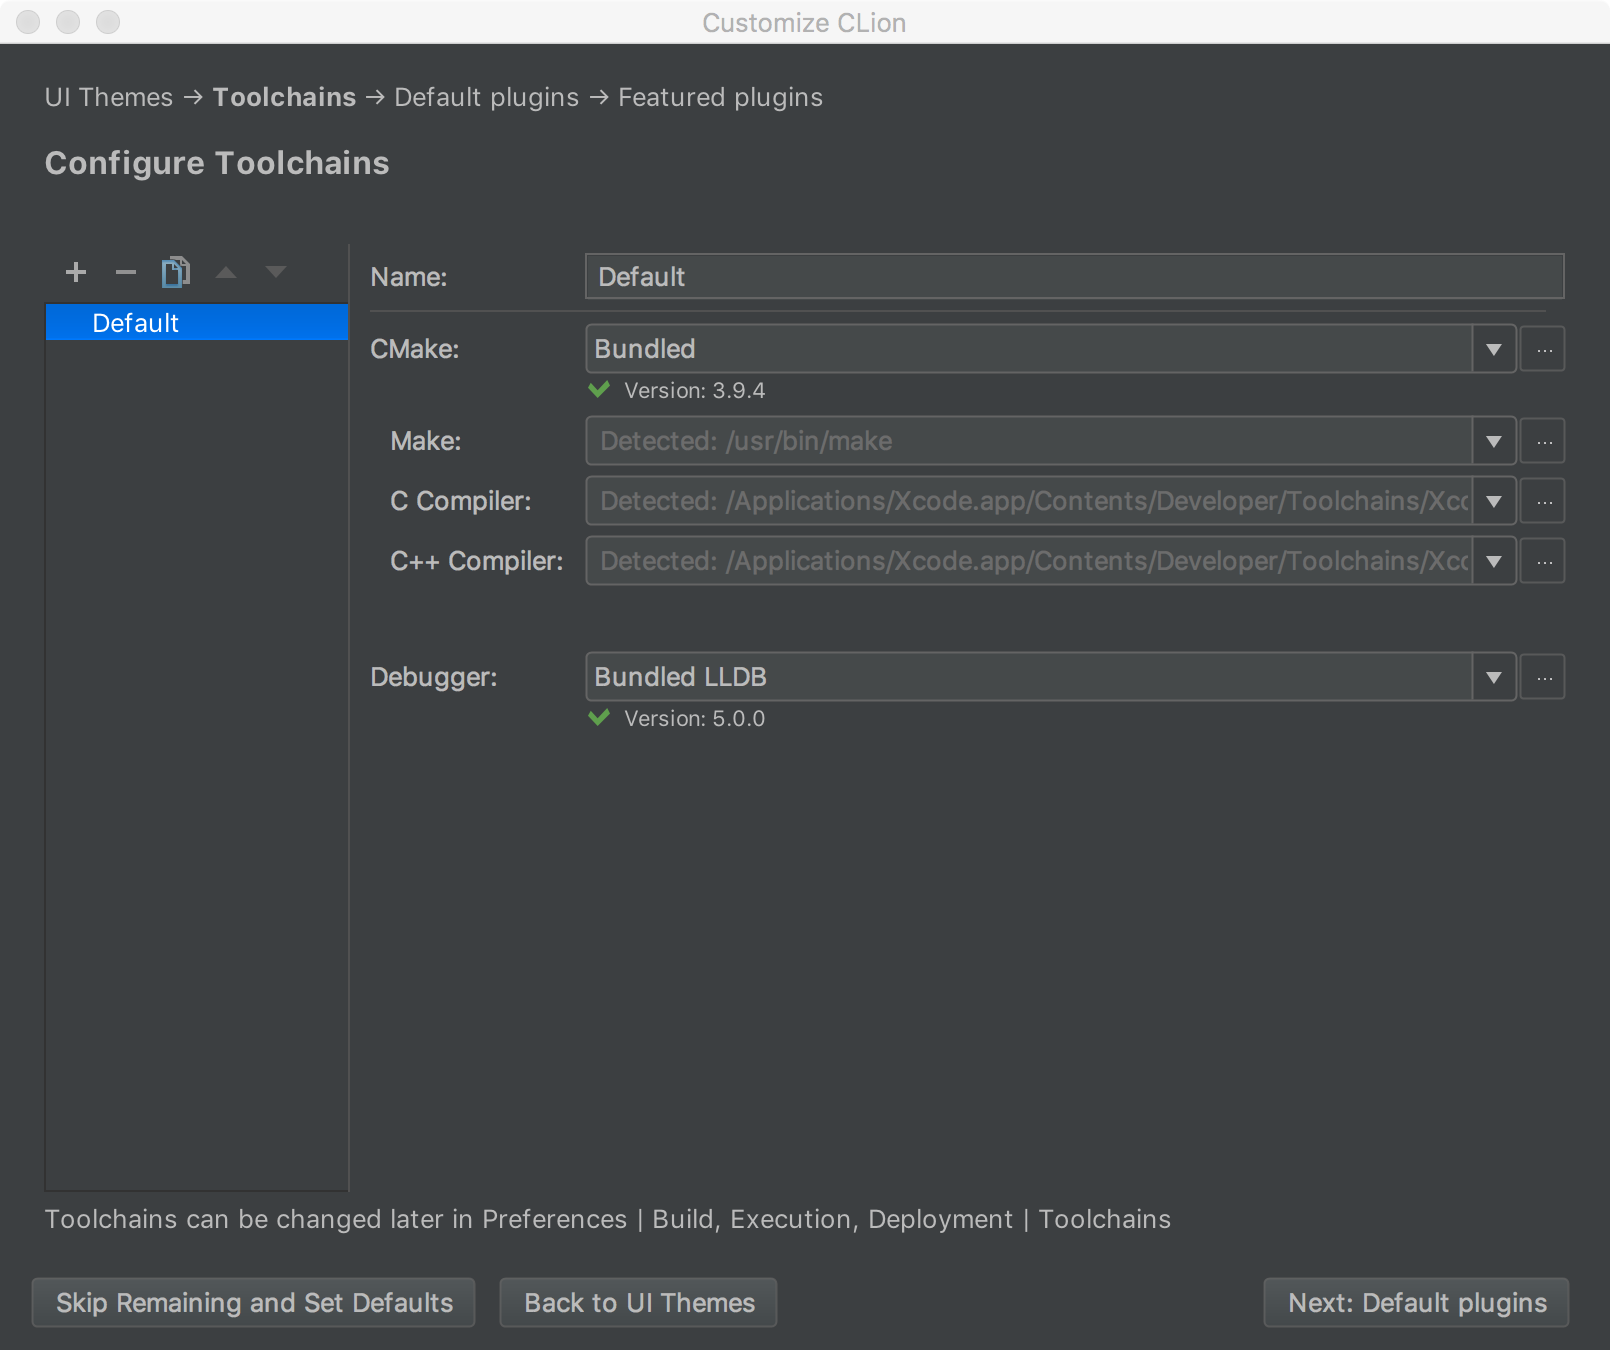Add a new toolchain with plus icon

[76, 272]
